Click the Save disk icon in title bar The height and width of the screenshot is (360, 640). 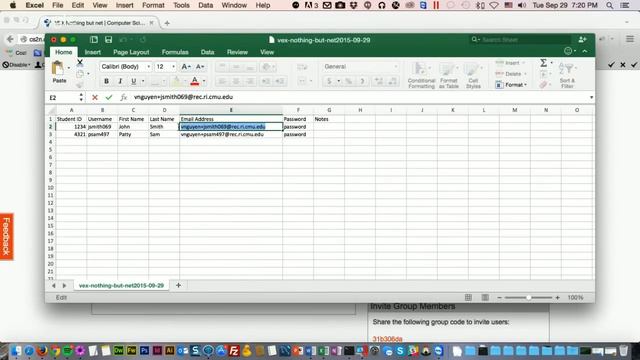(108, 40)
